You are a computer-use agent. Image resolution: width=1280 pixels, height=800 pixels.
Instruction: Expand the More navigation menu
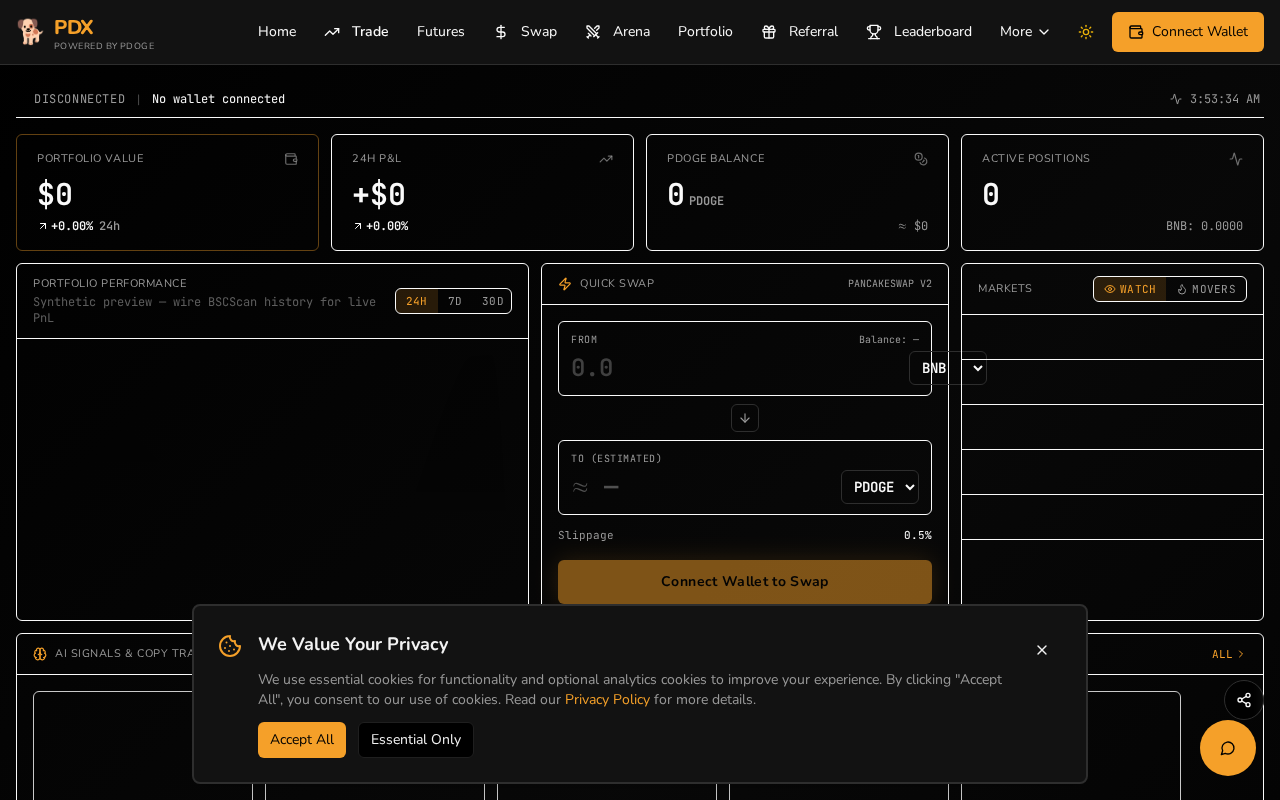click(x=1025, y=32)
